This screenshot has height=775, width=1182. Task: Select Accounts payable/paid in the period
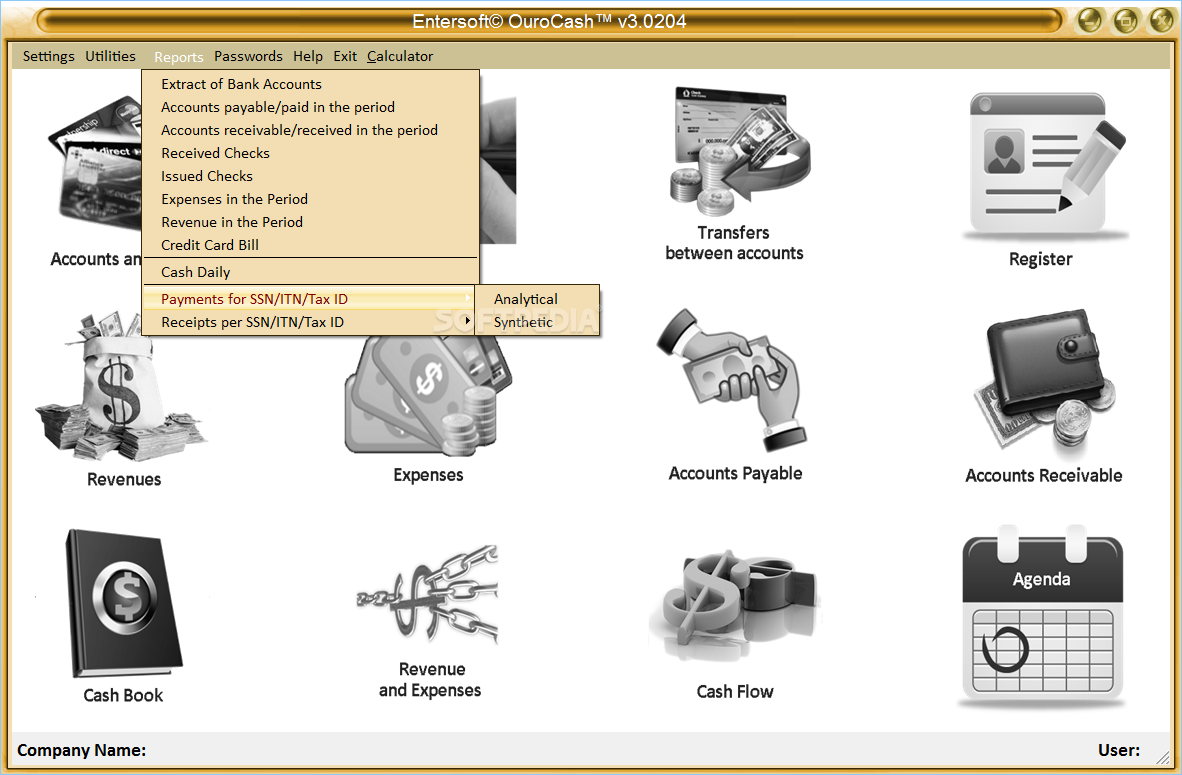[311, 107]
